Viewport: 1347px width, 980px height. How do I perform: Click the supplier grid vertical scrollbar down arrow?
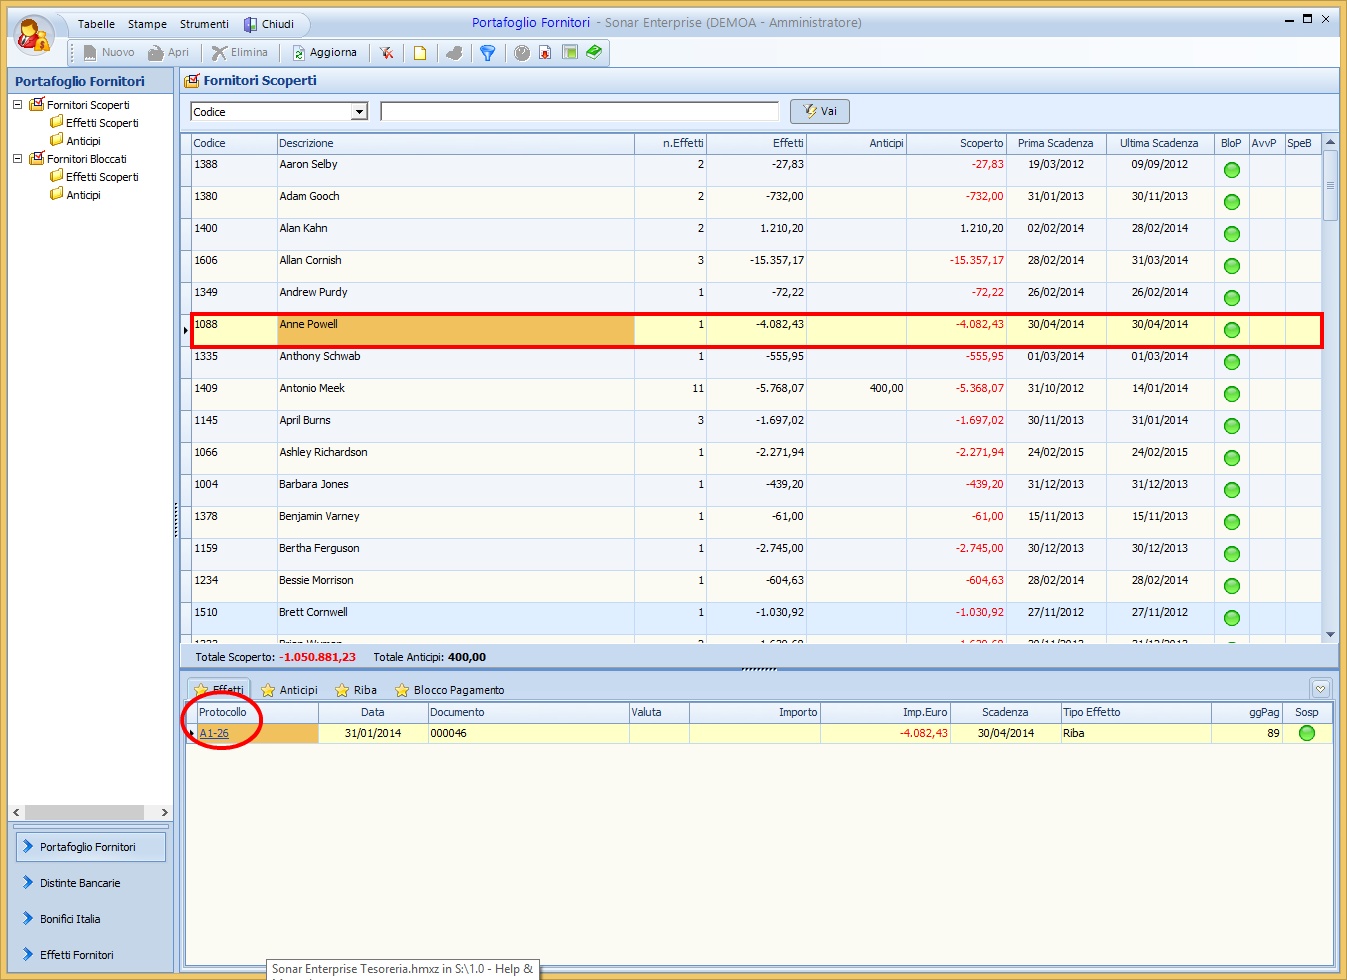pos(1330,634)
